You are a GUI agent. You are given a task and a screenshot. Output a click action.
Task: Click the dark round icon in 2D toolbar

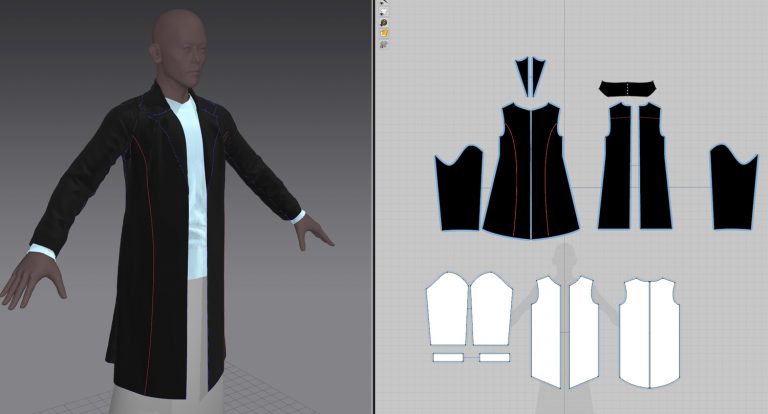384,23
